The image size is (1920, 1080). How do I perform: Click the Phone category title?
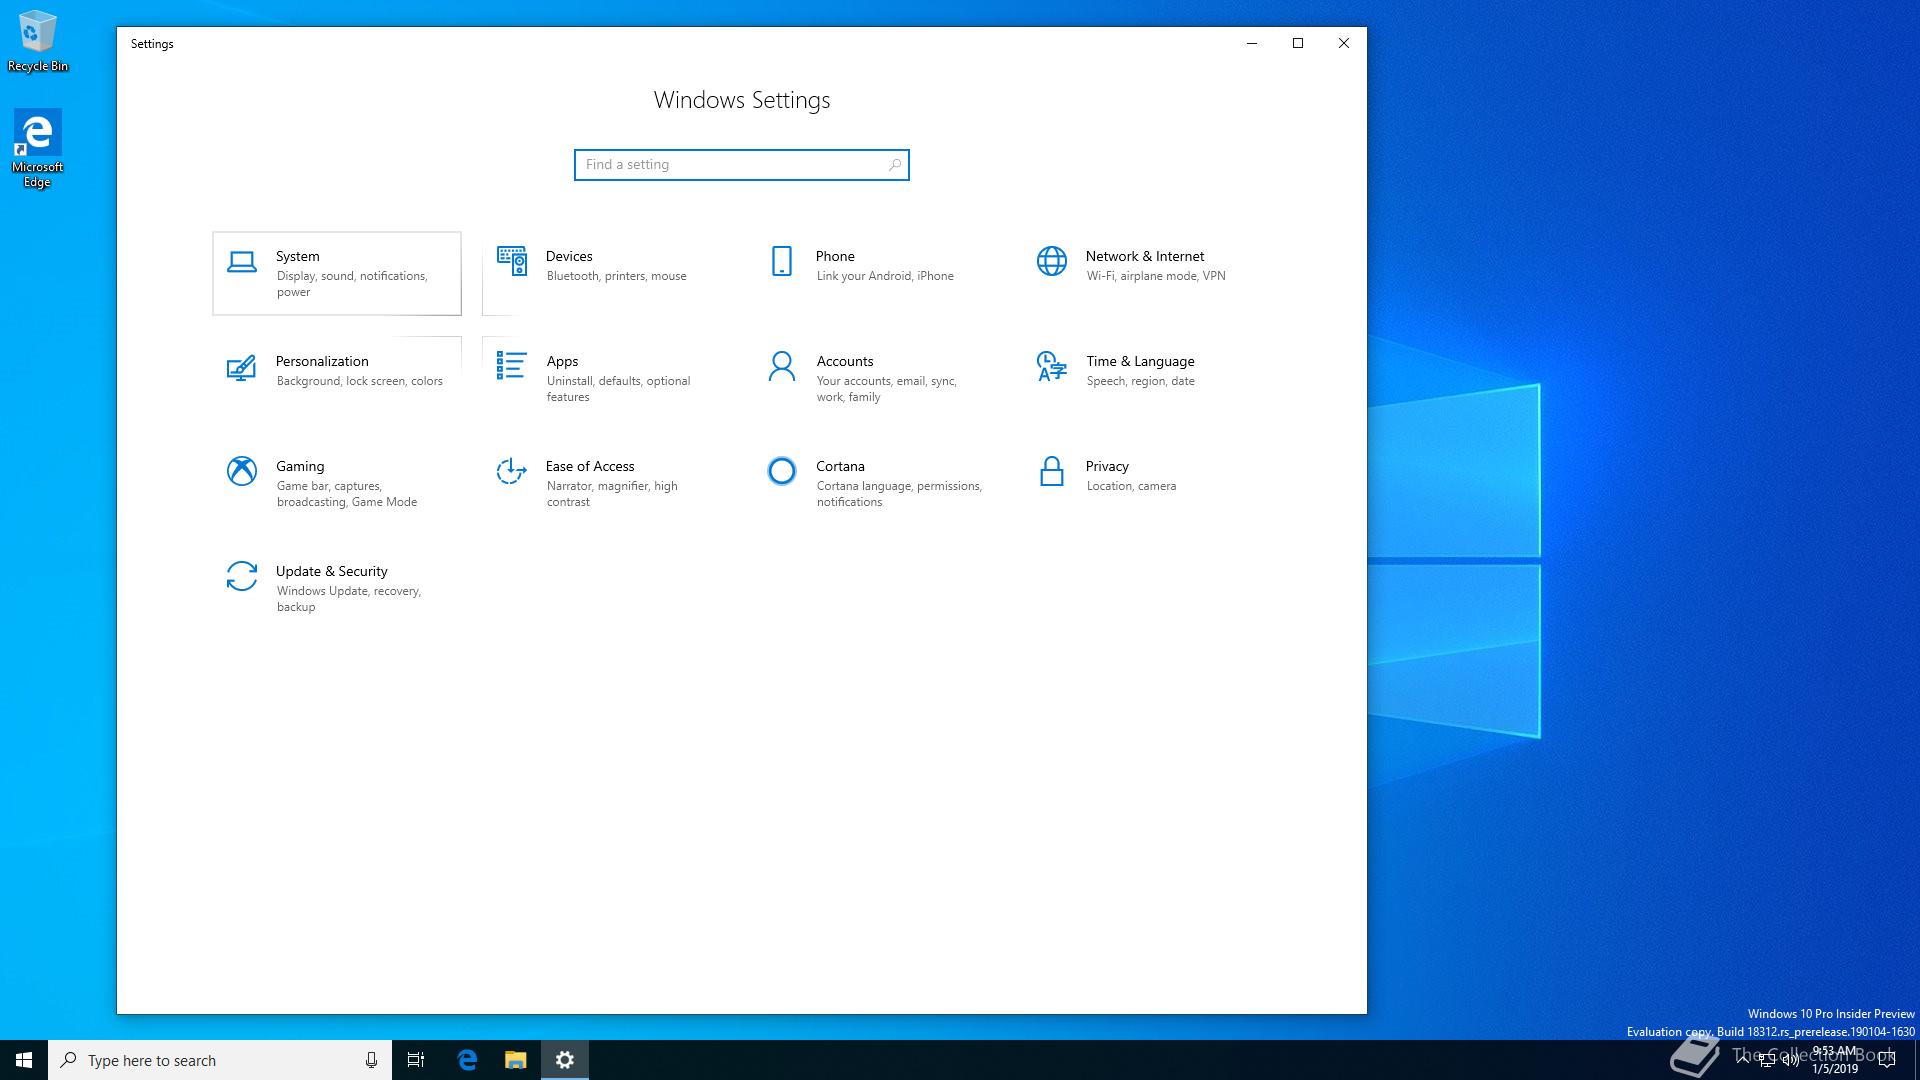coord(835,257)
